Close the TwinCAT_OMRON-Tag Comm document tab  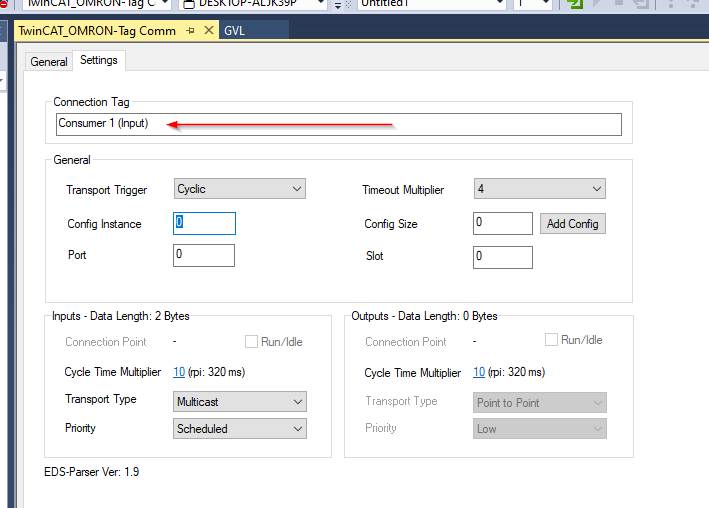(208, 30)
